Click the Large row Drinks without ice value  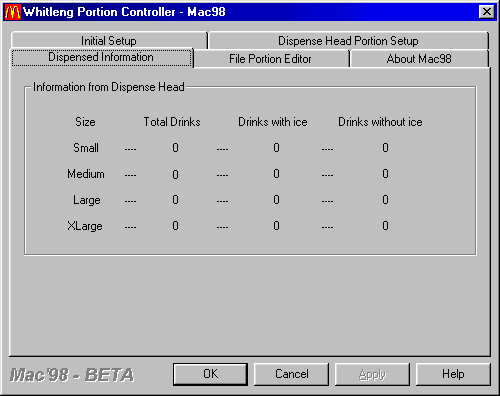[385, 200]
